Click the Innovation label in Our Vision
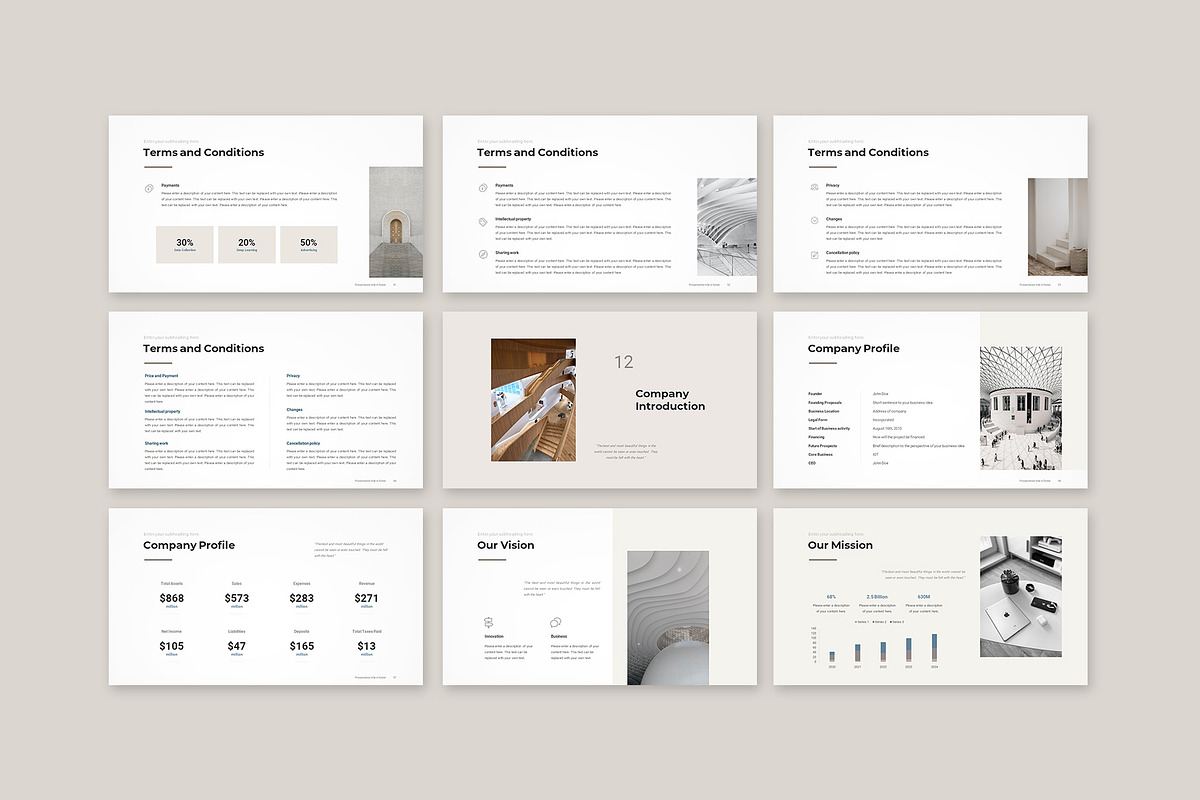The image size is (1200, 800). point(494,637)
